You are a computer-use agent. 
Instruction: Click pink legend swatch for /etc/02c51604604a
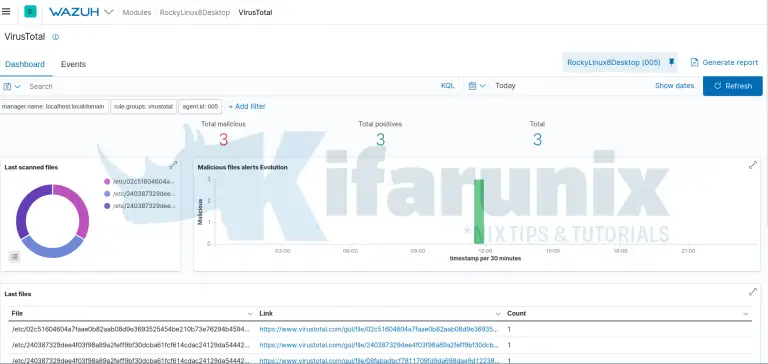107,182
